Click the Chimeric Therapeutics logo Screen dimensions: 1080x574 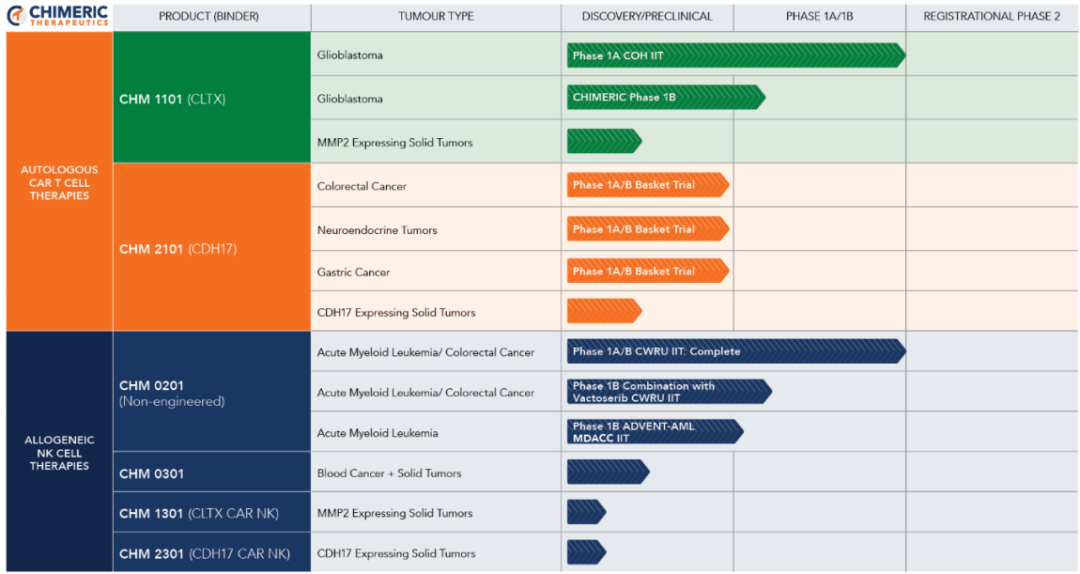click(x=58, y=16)
